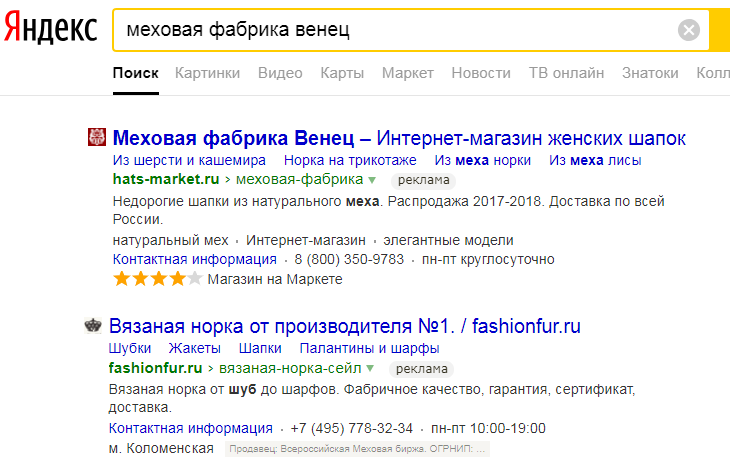Clear the search query with X icon

coord(689,31)
